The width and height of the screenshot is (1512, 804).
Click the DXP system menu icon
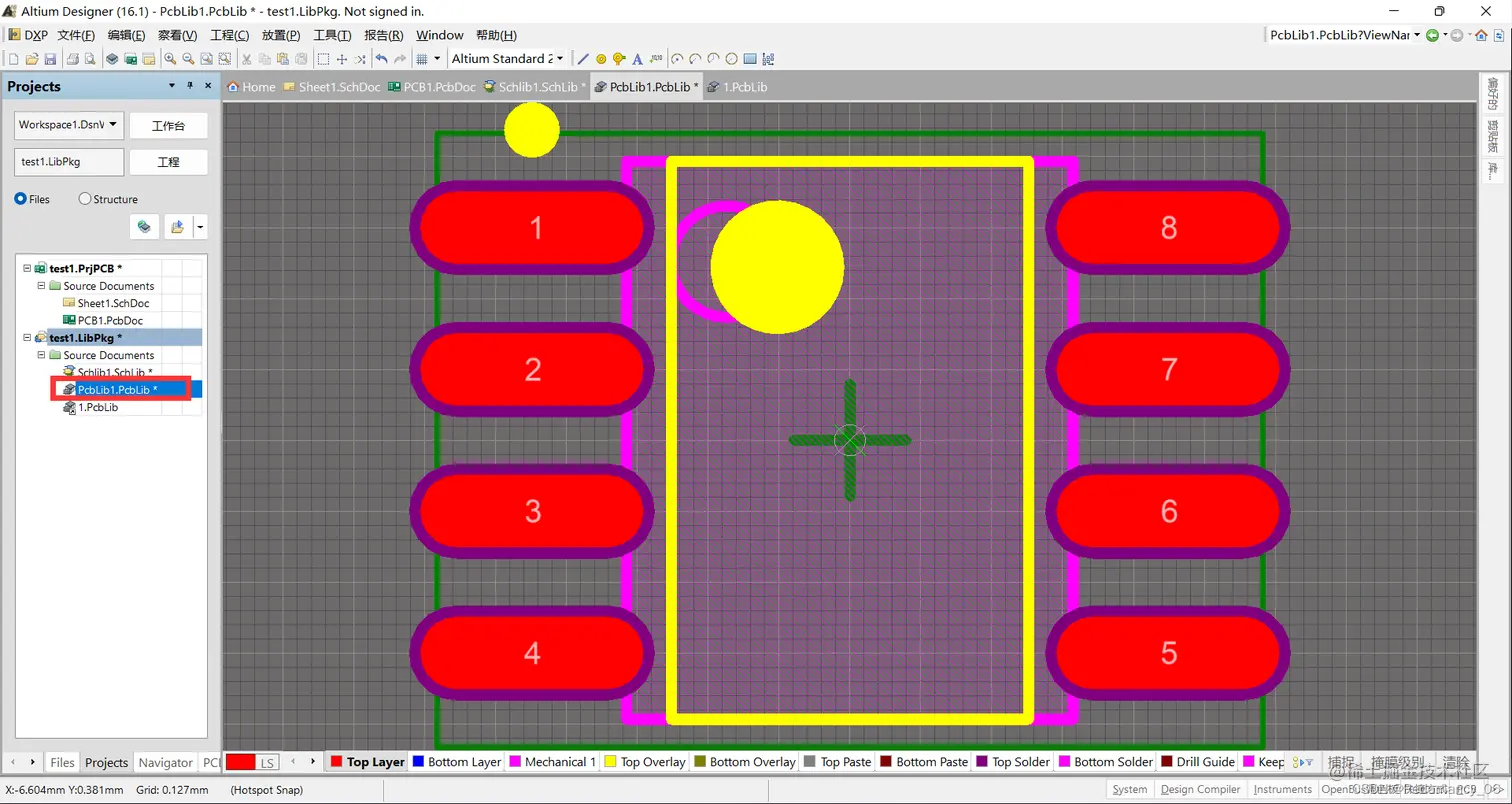[27, 35]
